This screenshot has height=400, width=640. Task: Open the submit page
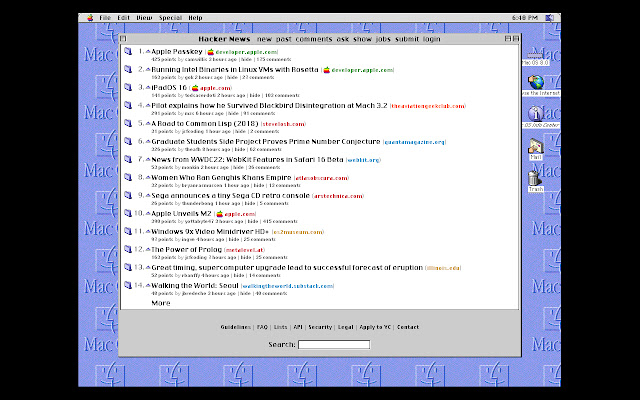[x=407, y=39]
